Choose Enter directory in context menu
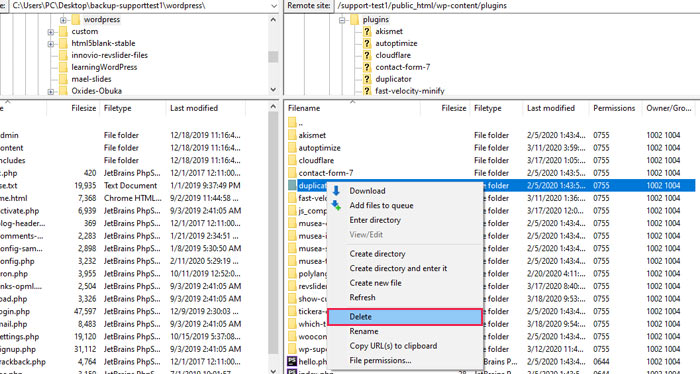This screenshot has width=700, height=374. pos(405,220)
